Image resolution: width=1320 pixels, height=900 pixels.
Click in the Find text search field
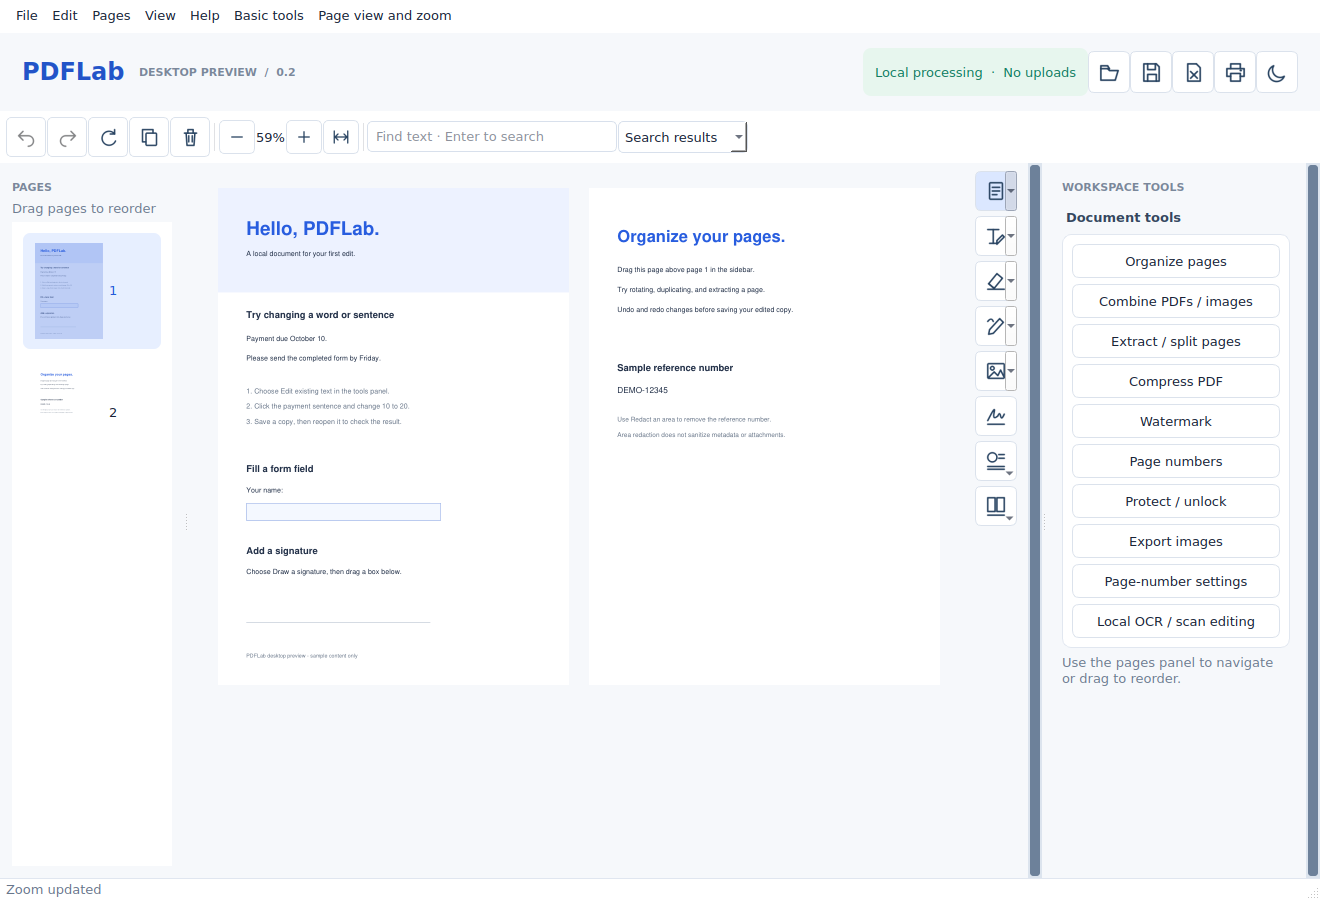(492, 137)
